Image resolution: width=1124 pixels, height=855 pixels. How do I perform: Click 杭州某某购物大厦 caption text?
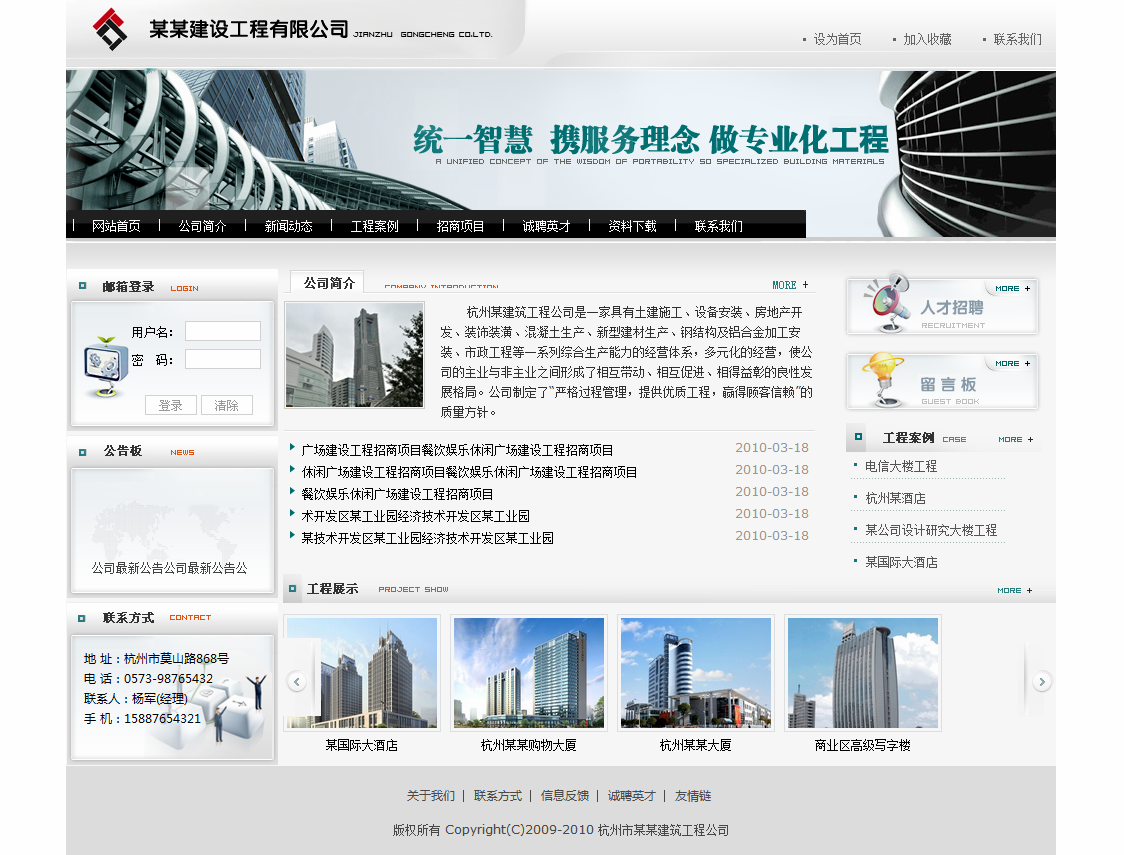click(x=528, y=745)
